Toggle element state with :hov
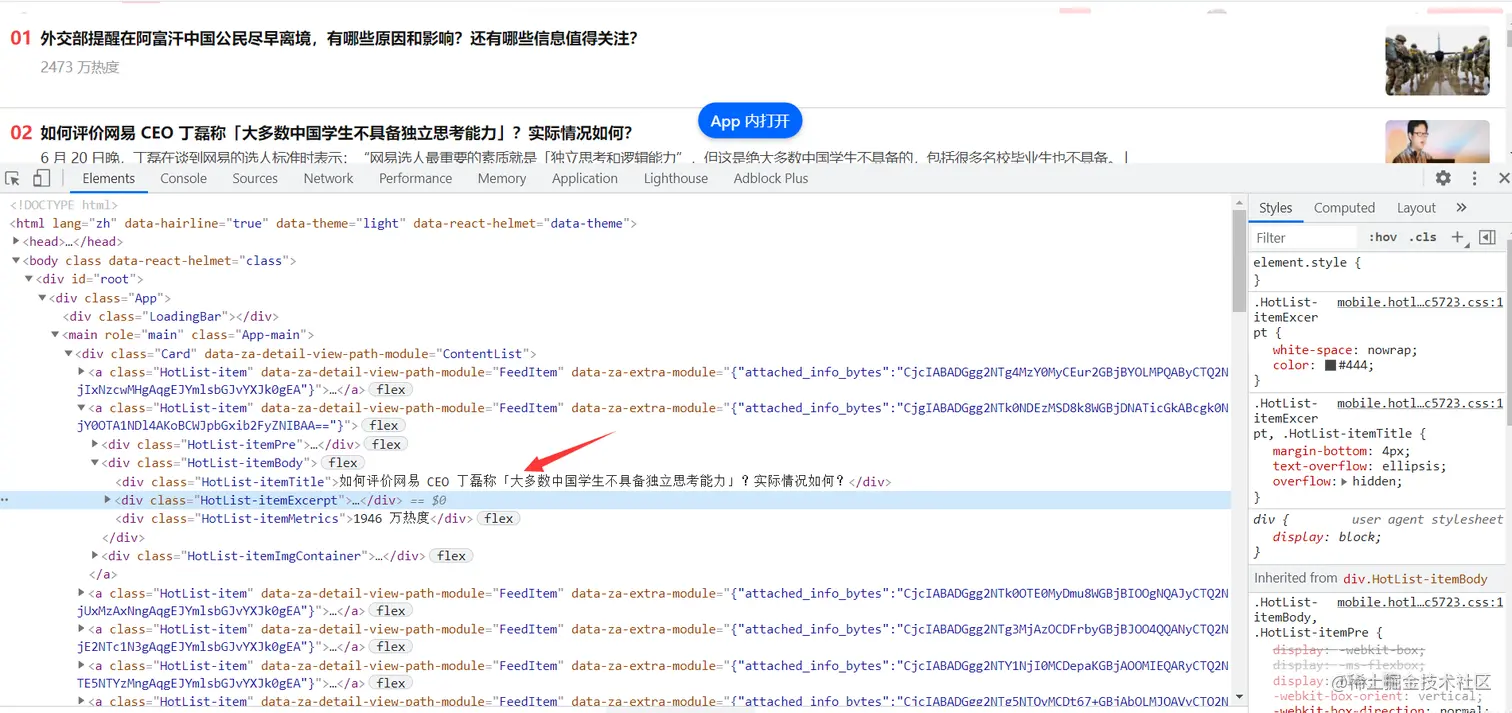 1382,237
